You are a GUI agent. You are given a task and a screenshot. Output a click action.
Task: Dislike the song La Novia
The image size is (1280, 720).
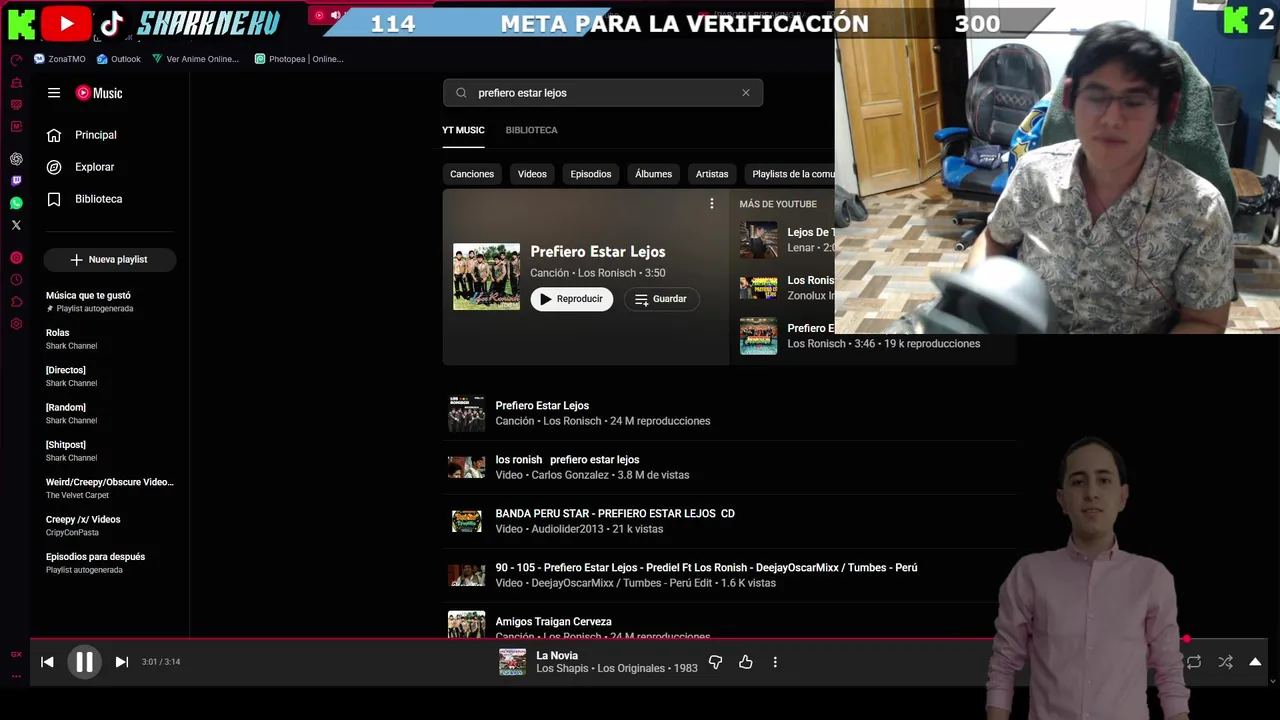(x=715, y=662)
